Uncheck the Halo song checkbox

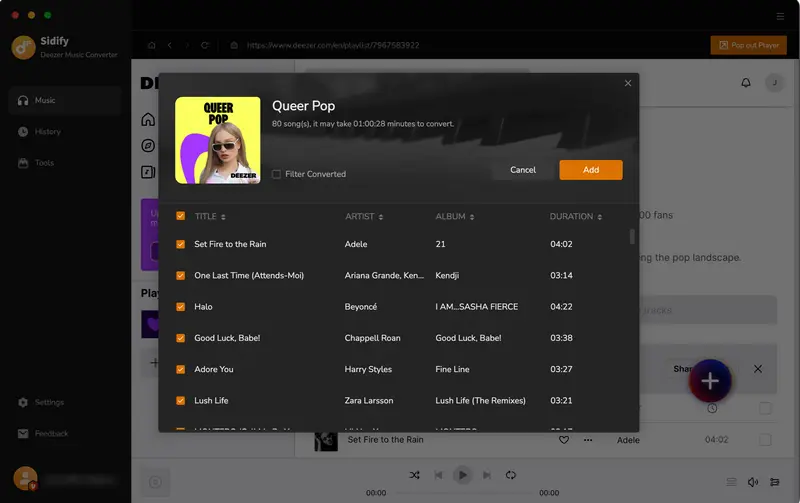[181, 307]
